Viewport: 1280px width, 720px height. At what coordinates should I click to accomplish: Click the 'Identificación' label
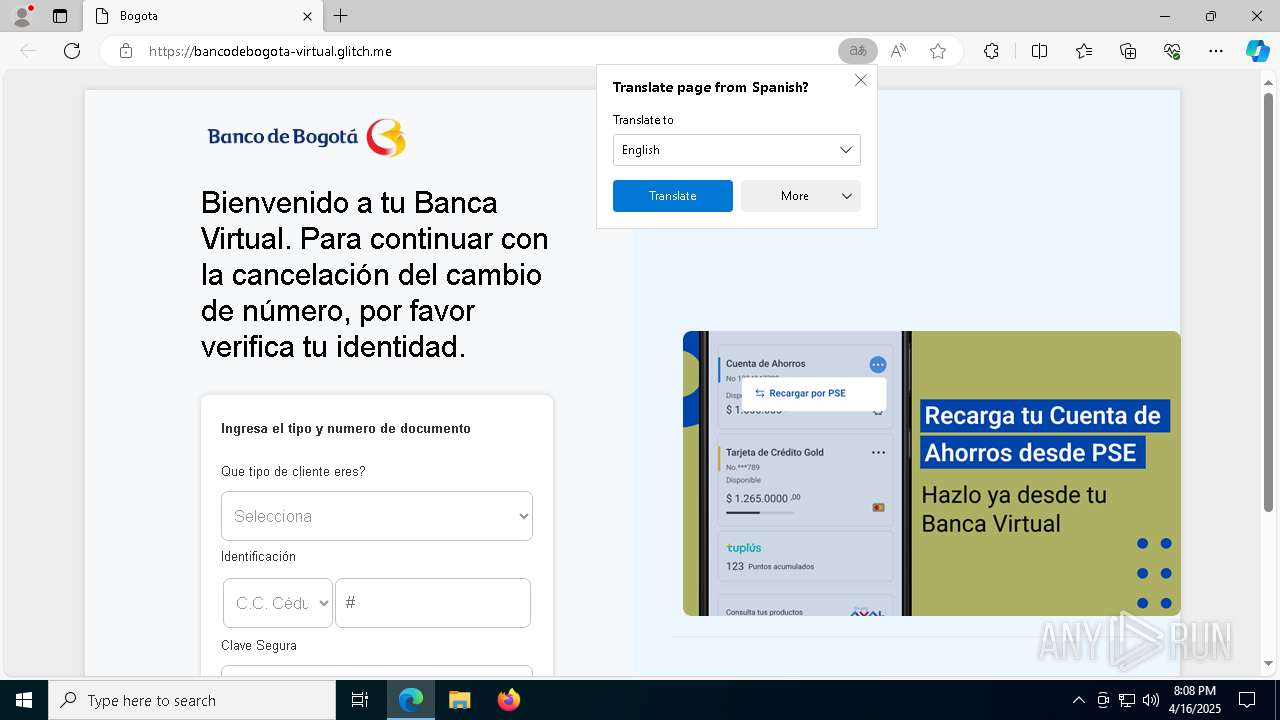pos(258,556)
